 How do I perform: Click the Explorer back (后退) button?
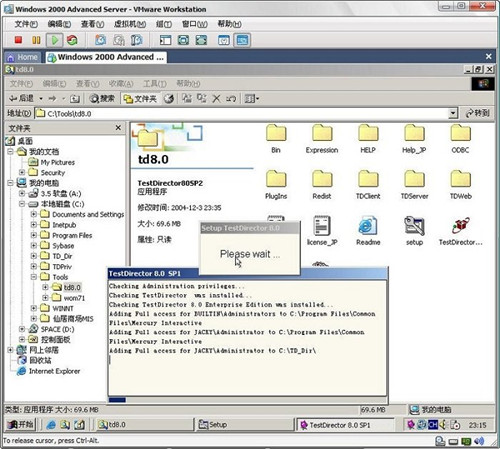22,98
